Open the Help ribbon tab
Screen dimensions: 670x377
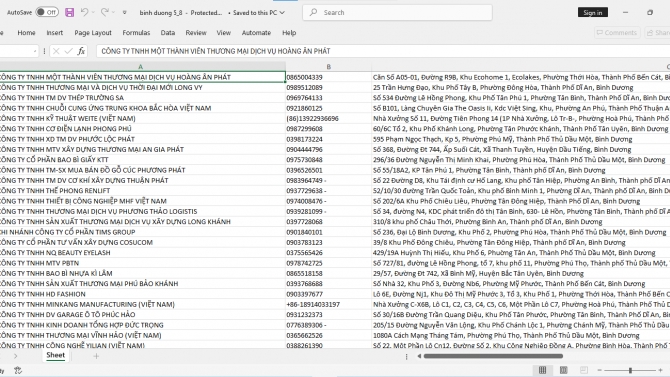tap(289, 32)
